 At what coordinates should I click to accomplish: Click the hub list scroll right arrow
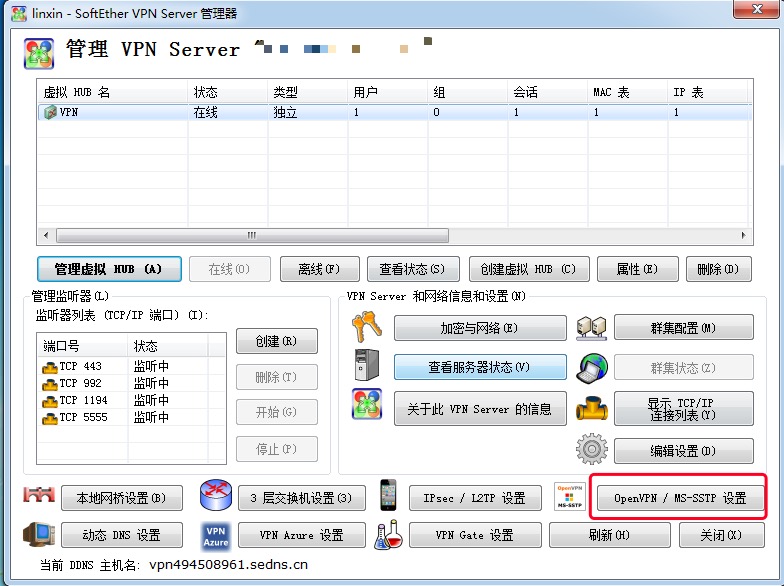[744, 235]
